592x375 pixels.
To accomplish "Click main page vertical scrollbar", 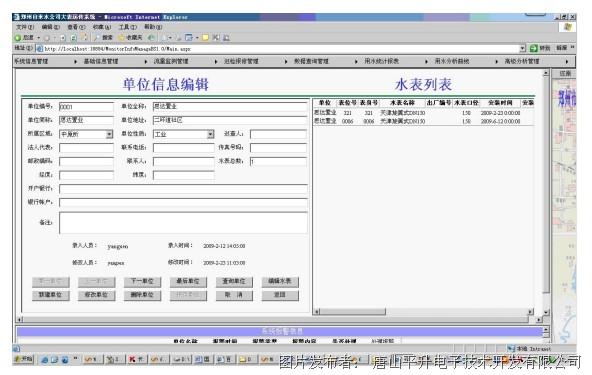I will click(x=546, y=192).
